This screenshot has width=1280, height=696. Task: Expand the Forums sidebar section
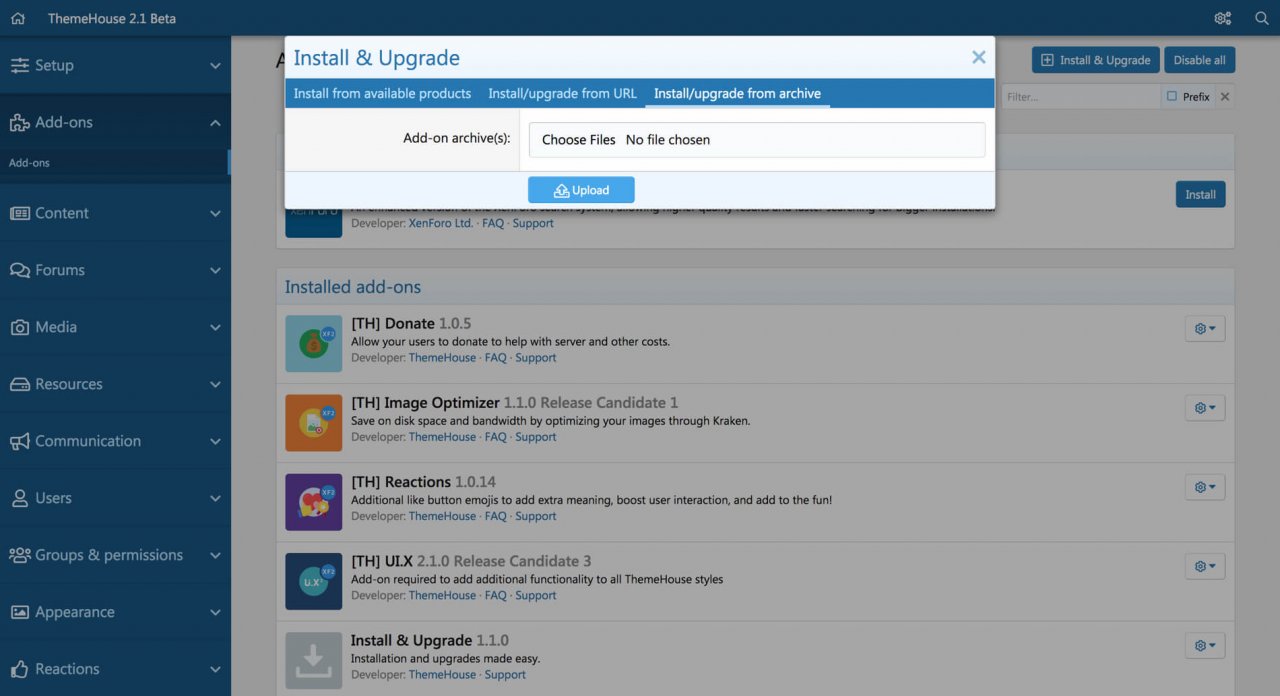click(115, 270)
